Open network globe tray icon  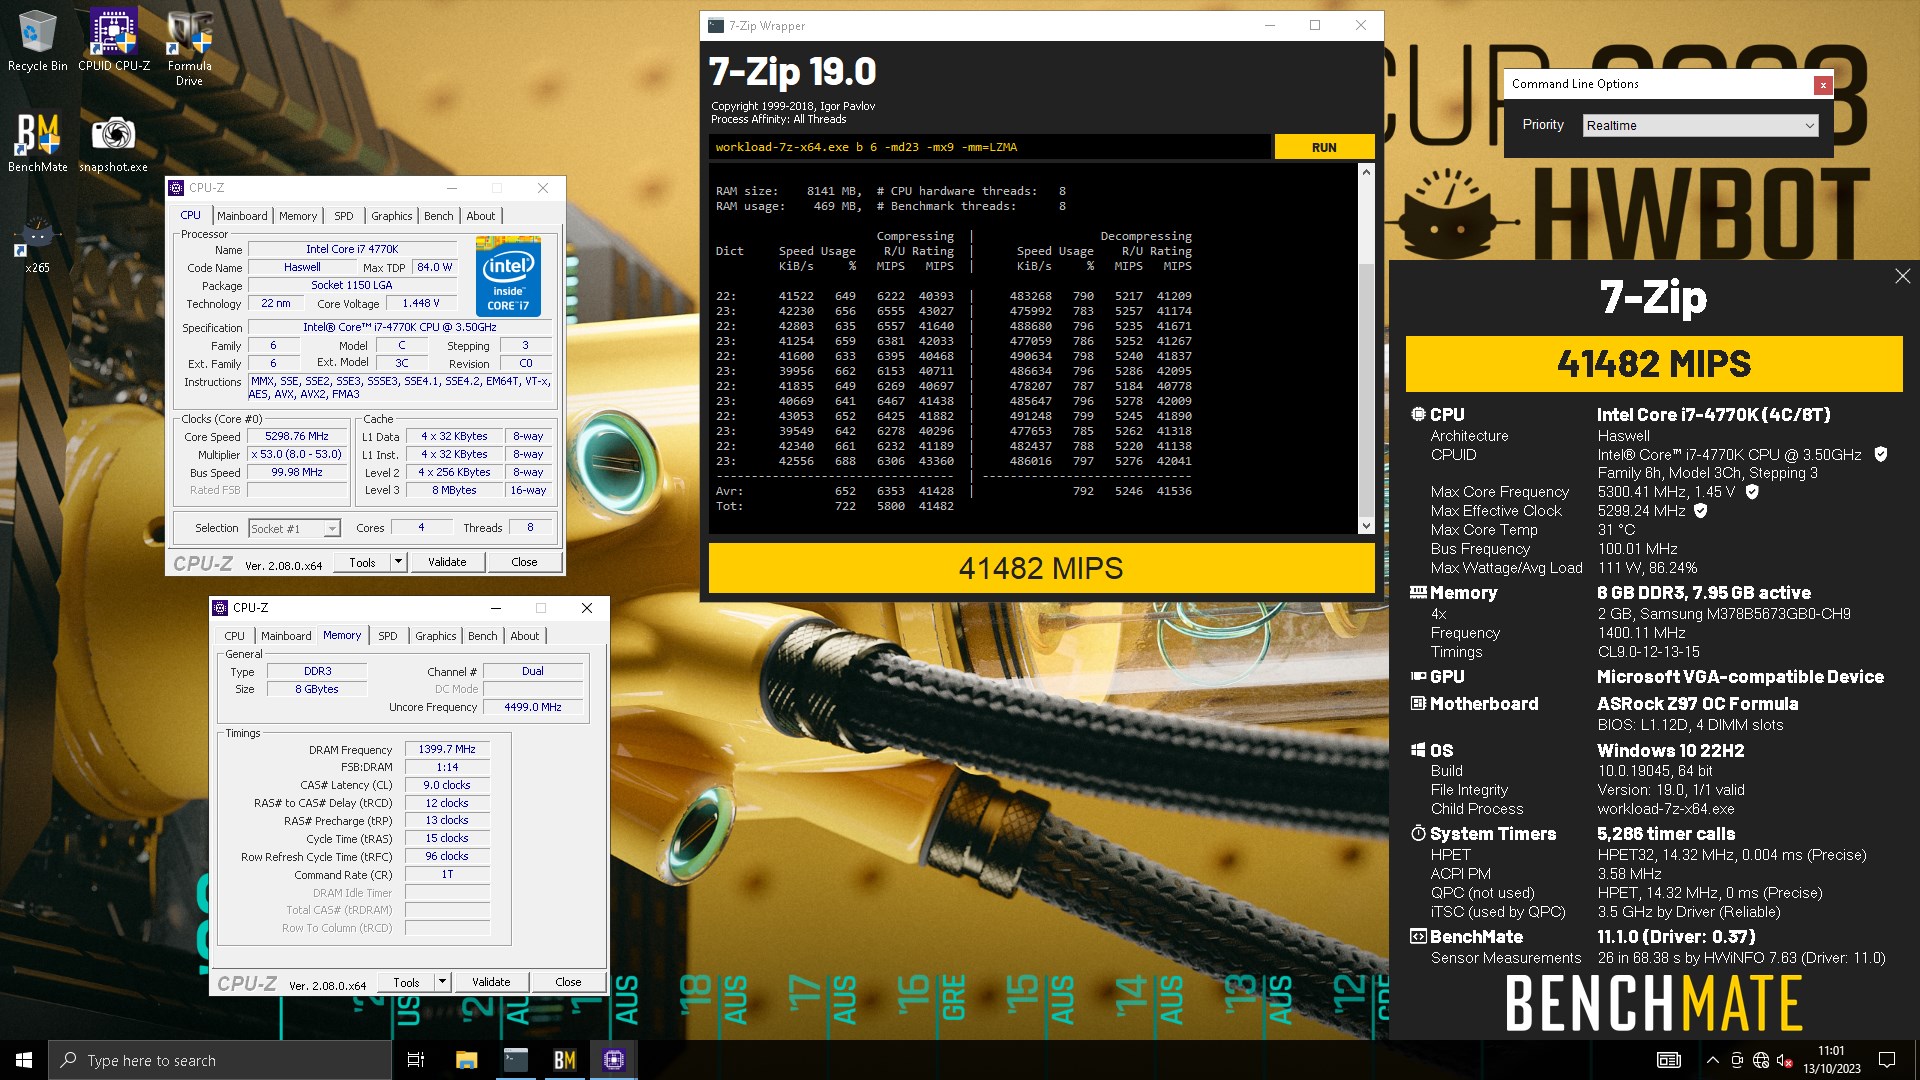click(1761, 1060)
